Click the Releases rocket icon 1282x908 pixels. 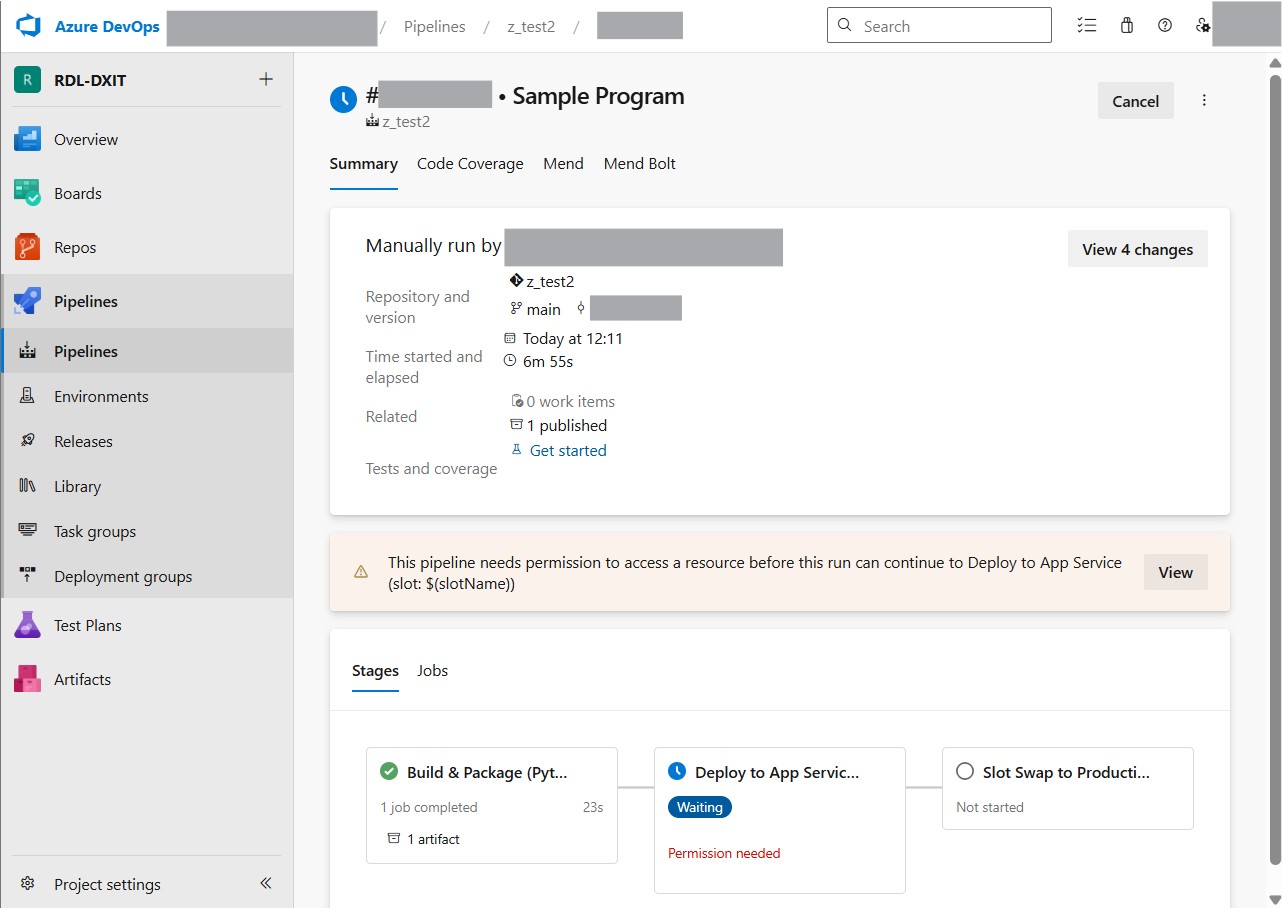[x=28, y=442]
